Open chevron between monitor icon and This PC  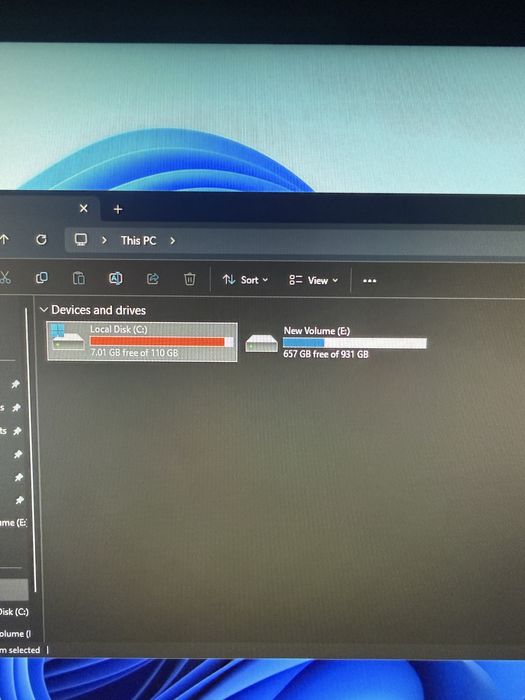click(x=104, y=240)
